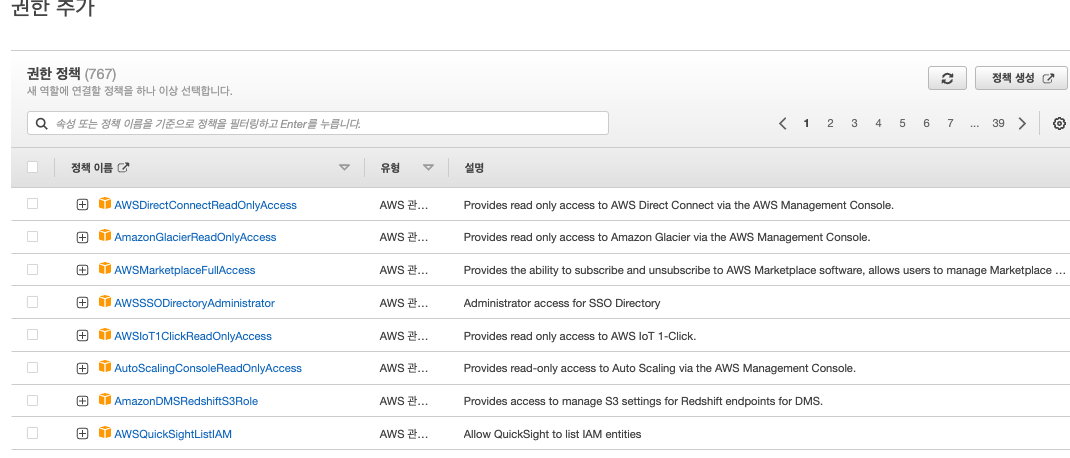Expand the AWSDirectConnectReadOnlyAccess policy details

(83, 205)
